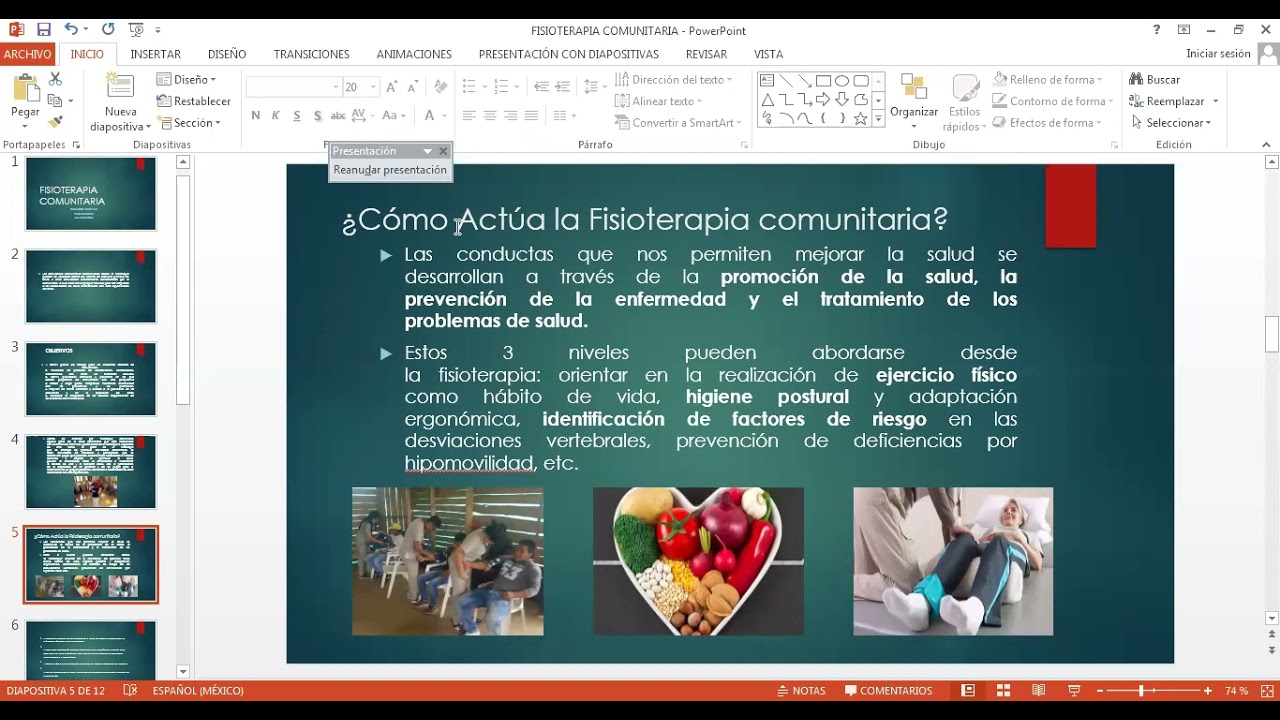Open the Reemplazar dropdown arrow

[x=1216, y=101]
